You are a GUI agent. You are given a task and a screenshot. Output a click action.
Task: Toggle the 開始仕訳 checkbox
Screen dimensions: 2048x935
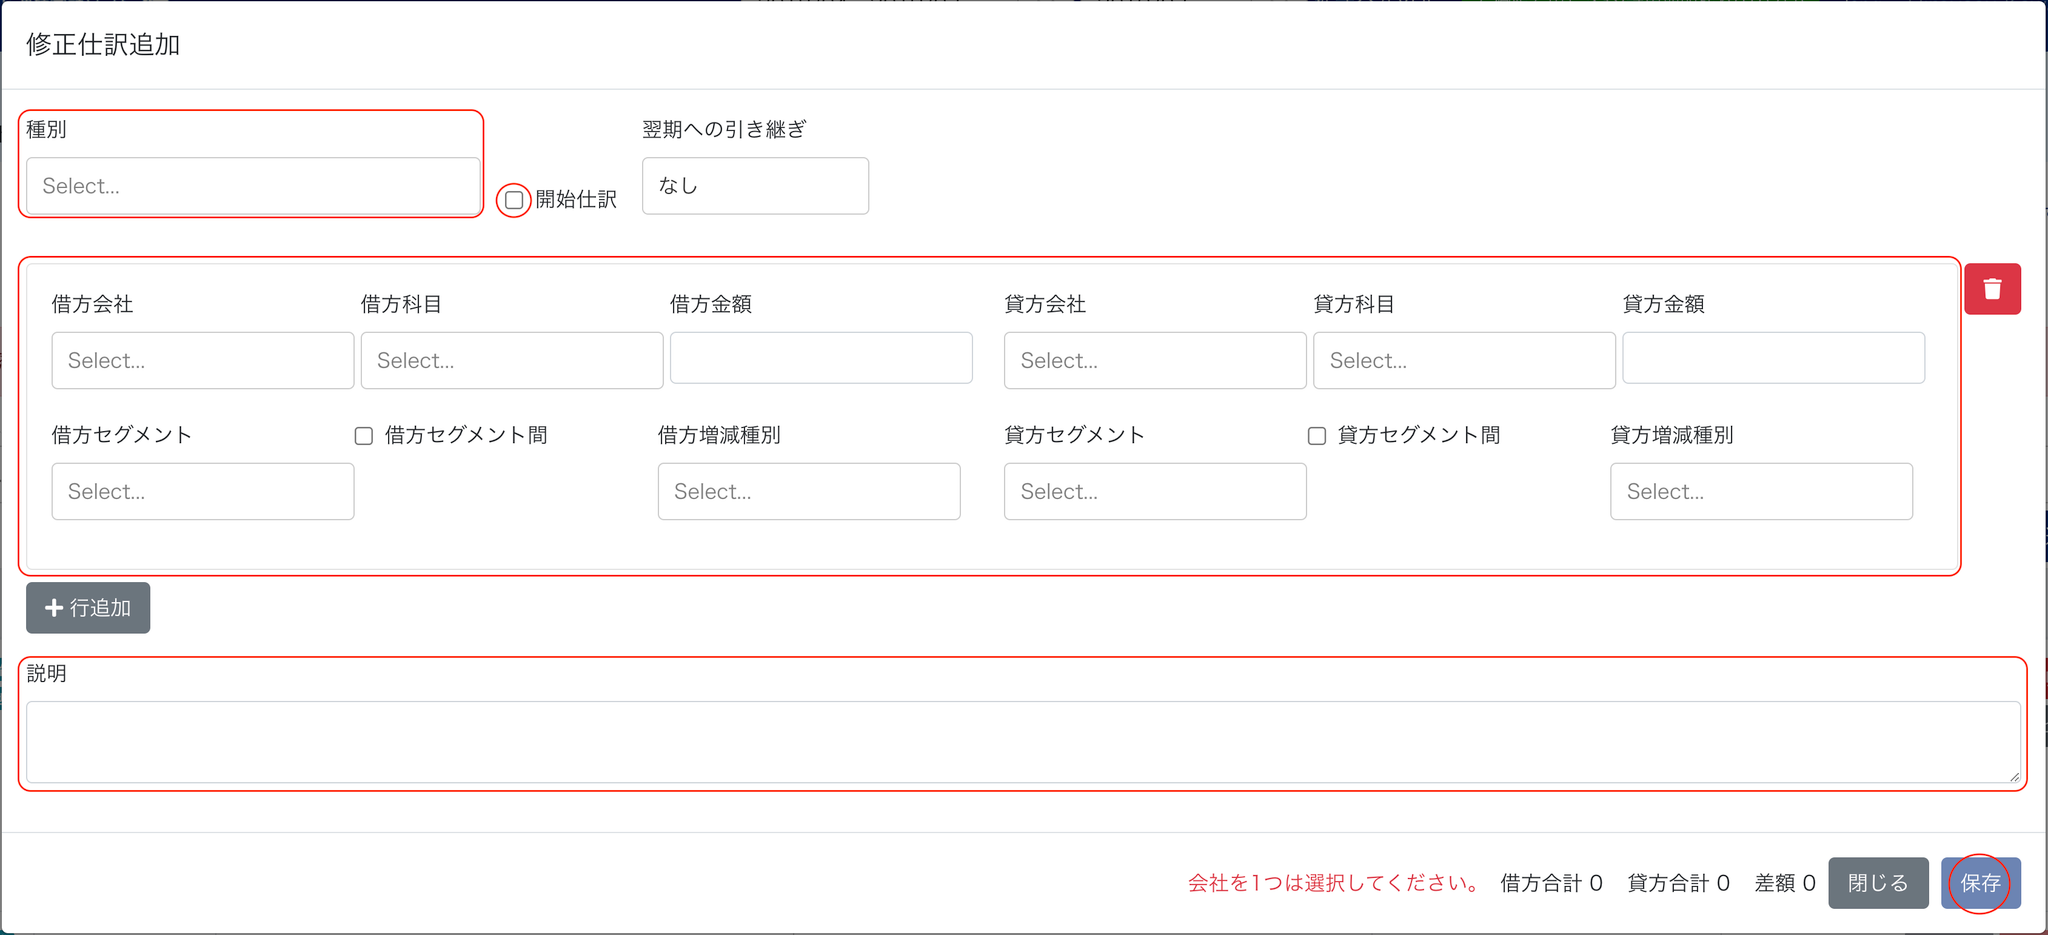tap(514, 200)
